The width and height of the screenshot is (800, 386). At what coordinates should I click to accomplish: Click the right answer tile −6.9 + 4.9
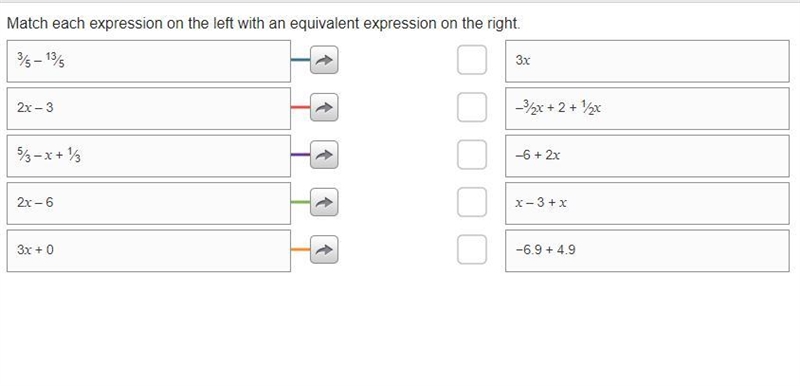click(x=647, y=251)
